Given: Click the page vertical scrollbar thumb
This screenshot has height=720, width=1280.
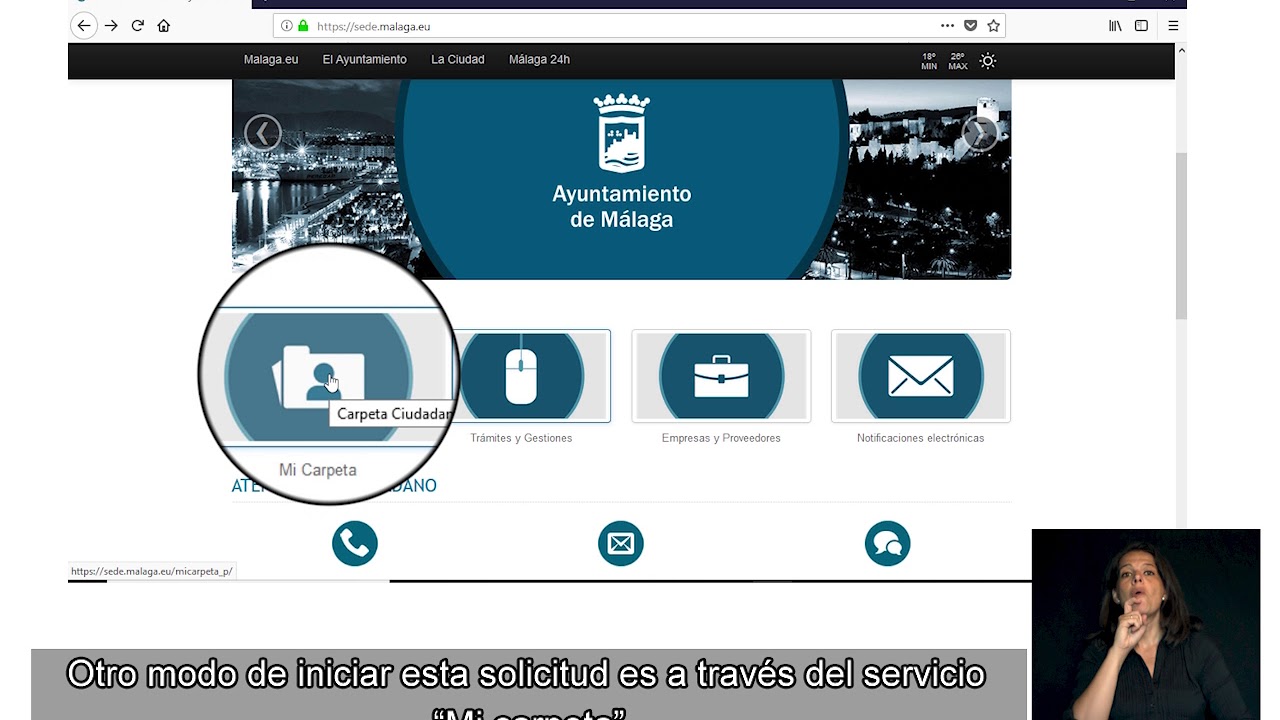Looking at the screenshot, I should pyautogui.click(x=1181, y=236).
